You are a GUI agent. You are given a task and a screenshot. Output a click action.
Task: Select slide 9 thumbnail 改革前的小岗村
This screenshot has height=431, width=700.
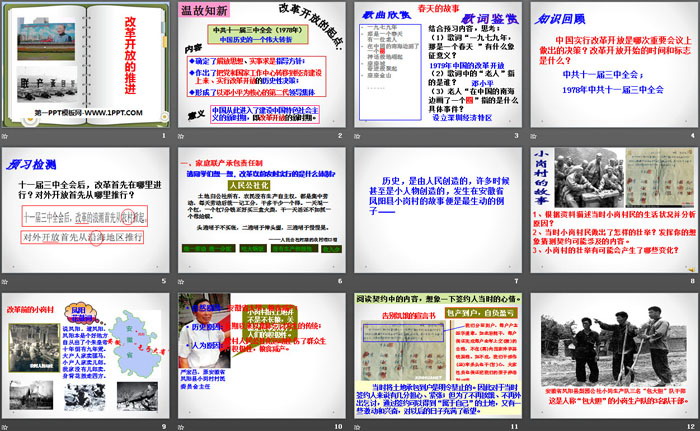(86, 356)
